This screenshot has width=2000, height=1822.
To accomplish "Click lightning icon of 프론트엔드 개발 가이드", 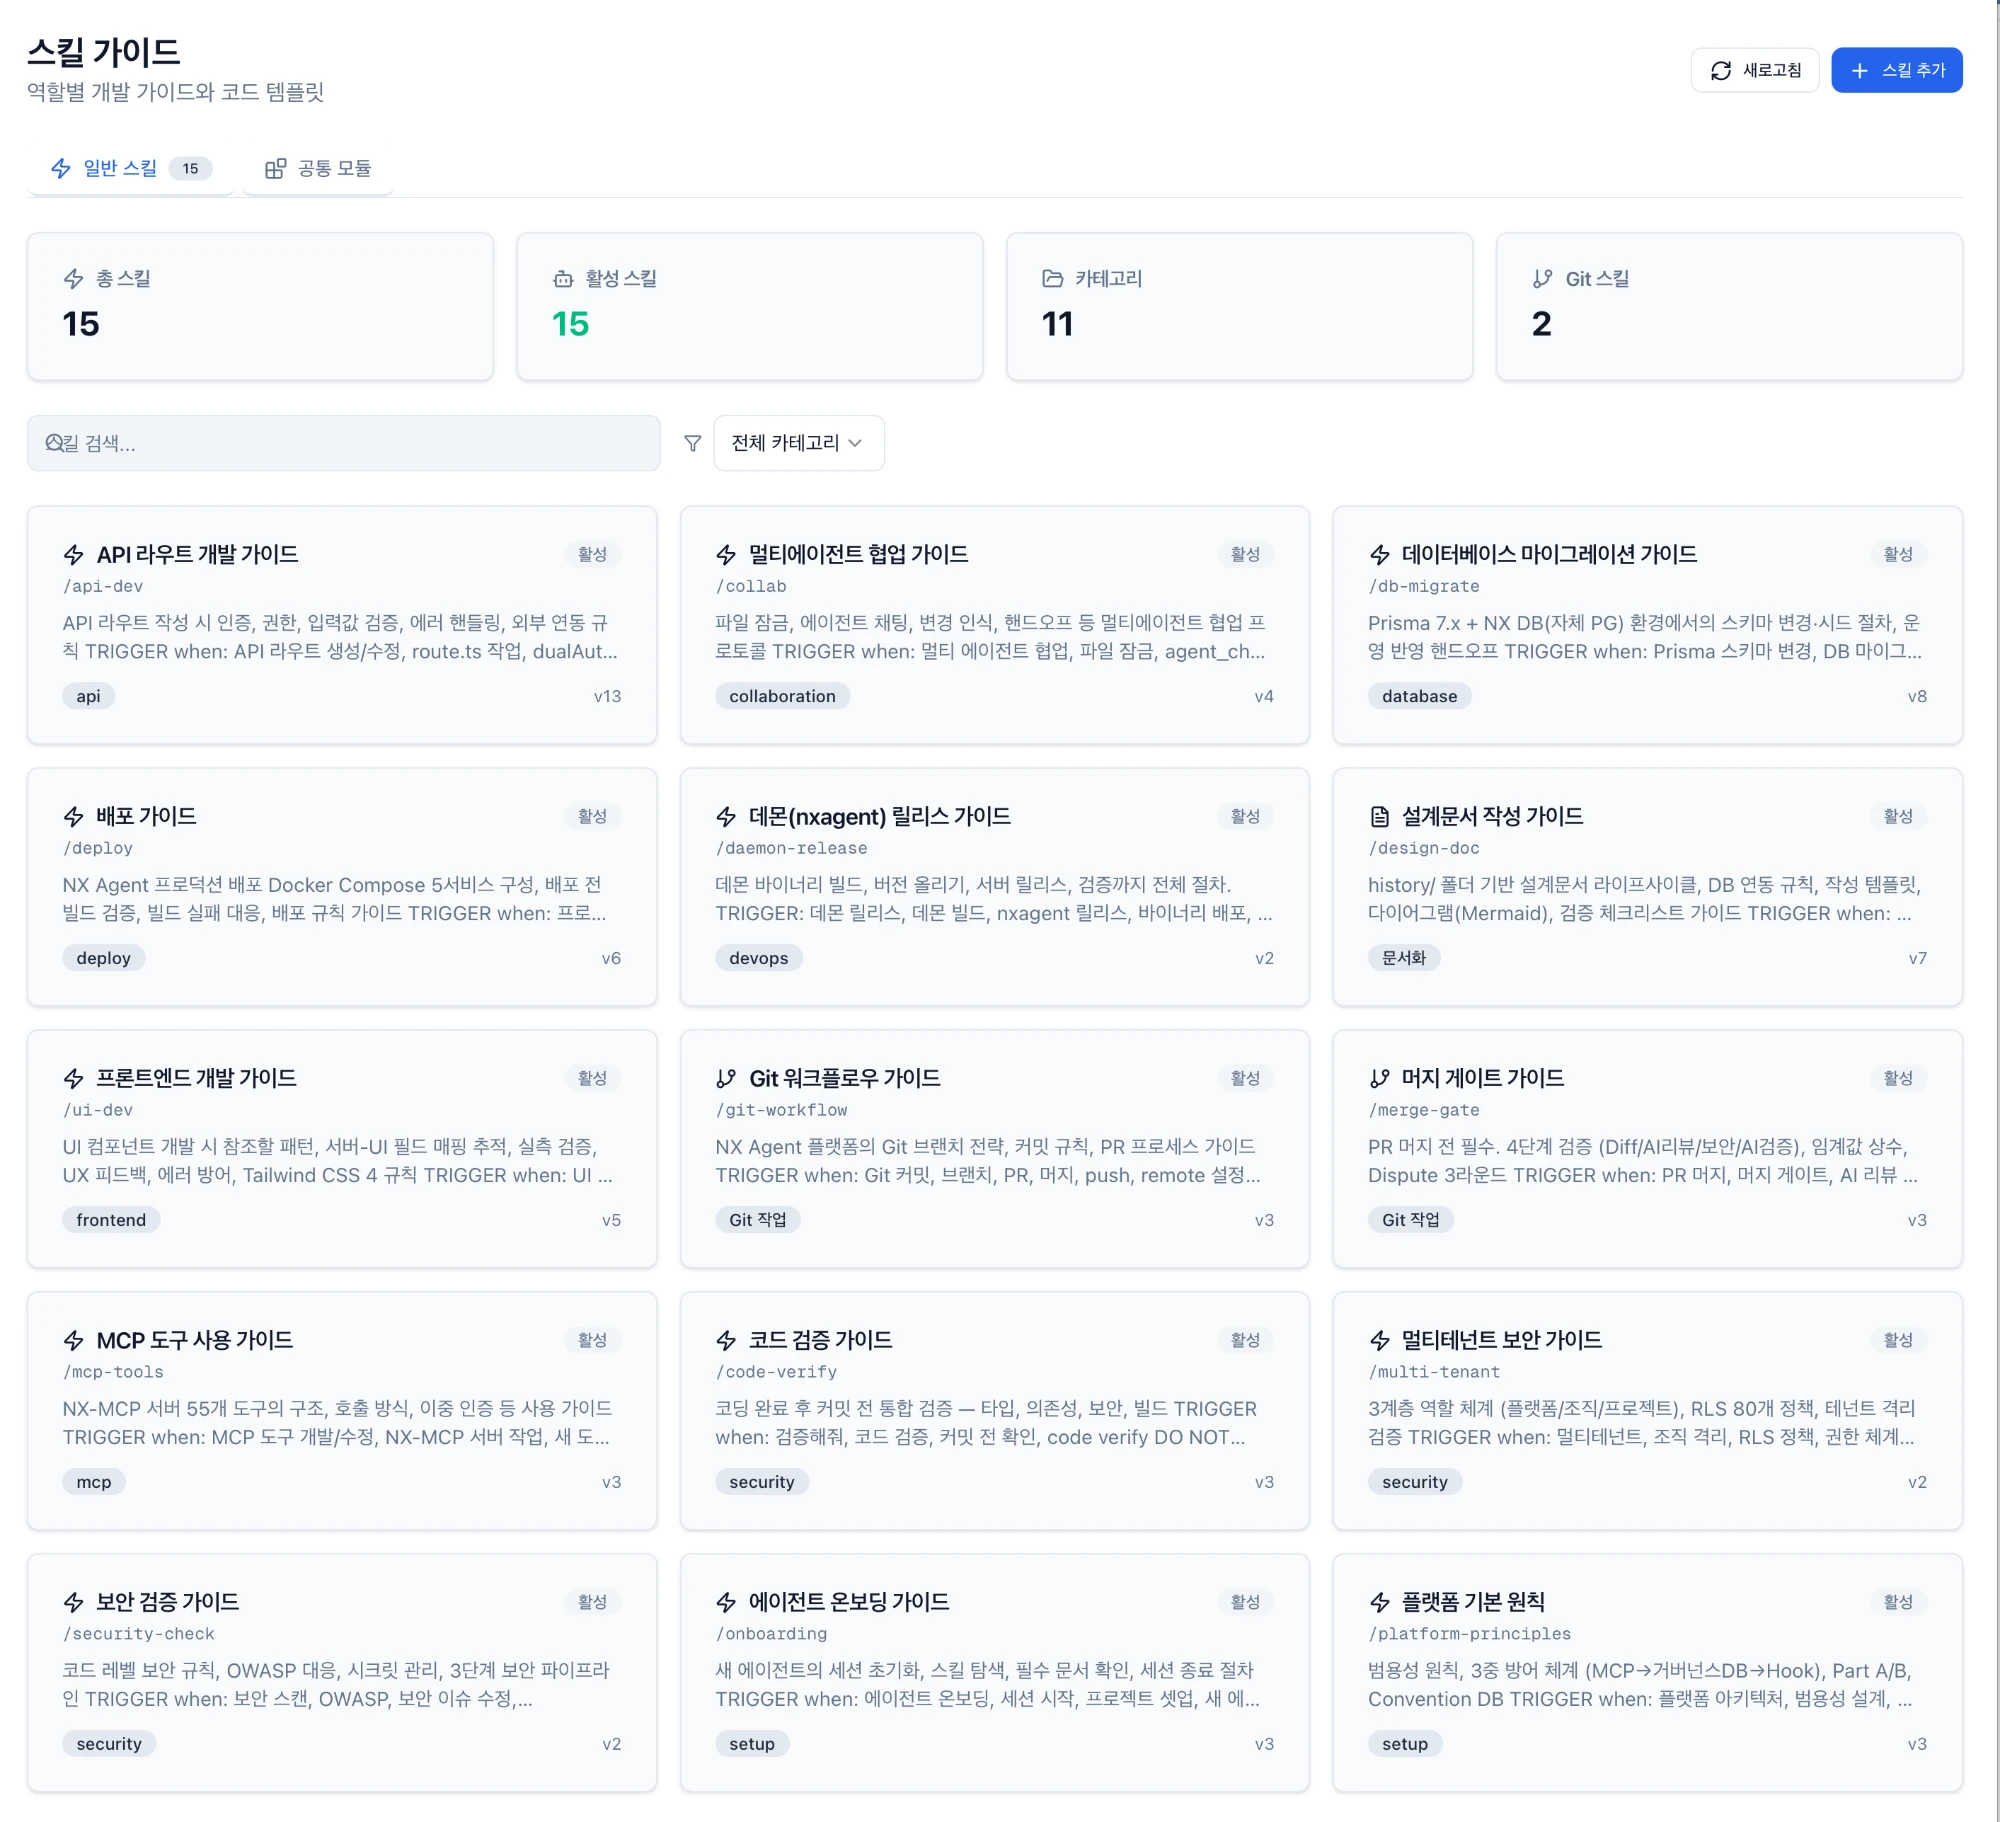I will point(73,1078).
